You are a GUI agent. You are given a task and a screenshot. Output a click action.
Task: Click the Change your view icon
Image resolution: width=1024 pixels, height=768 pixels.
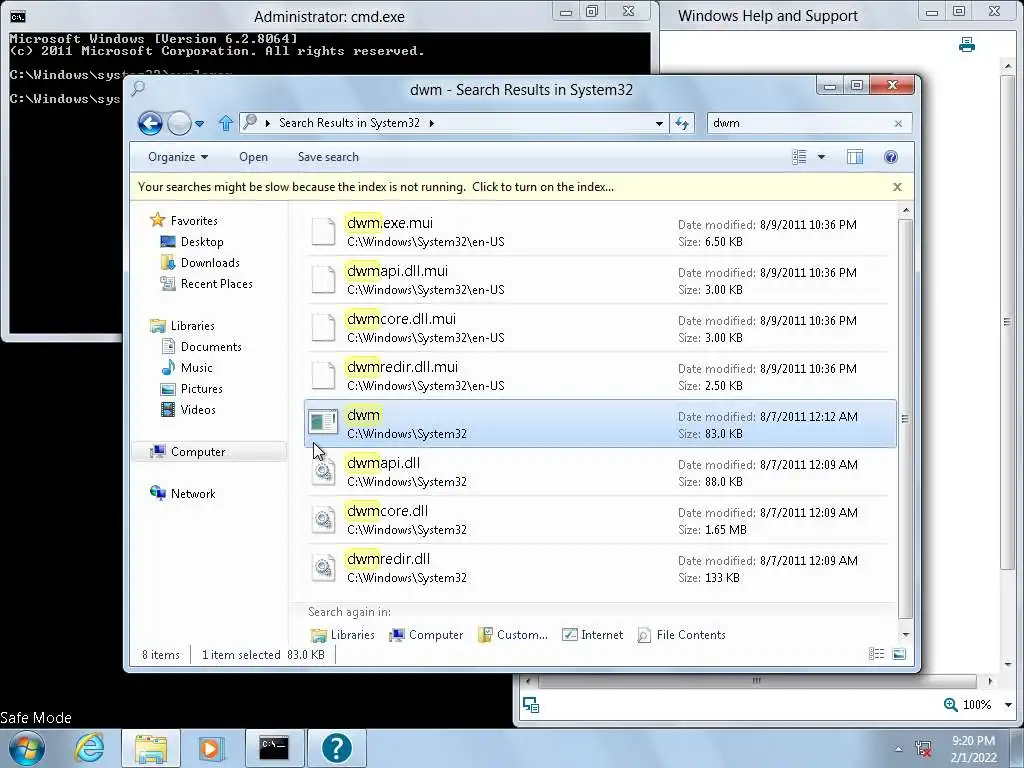799,157
